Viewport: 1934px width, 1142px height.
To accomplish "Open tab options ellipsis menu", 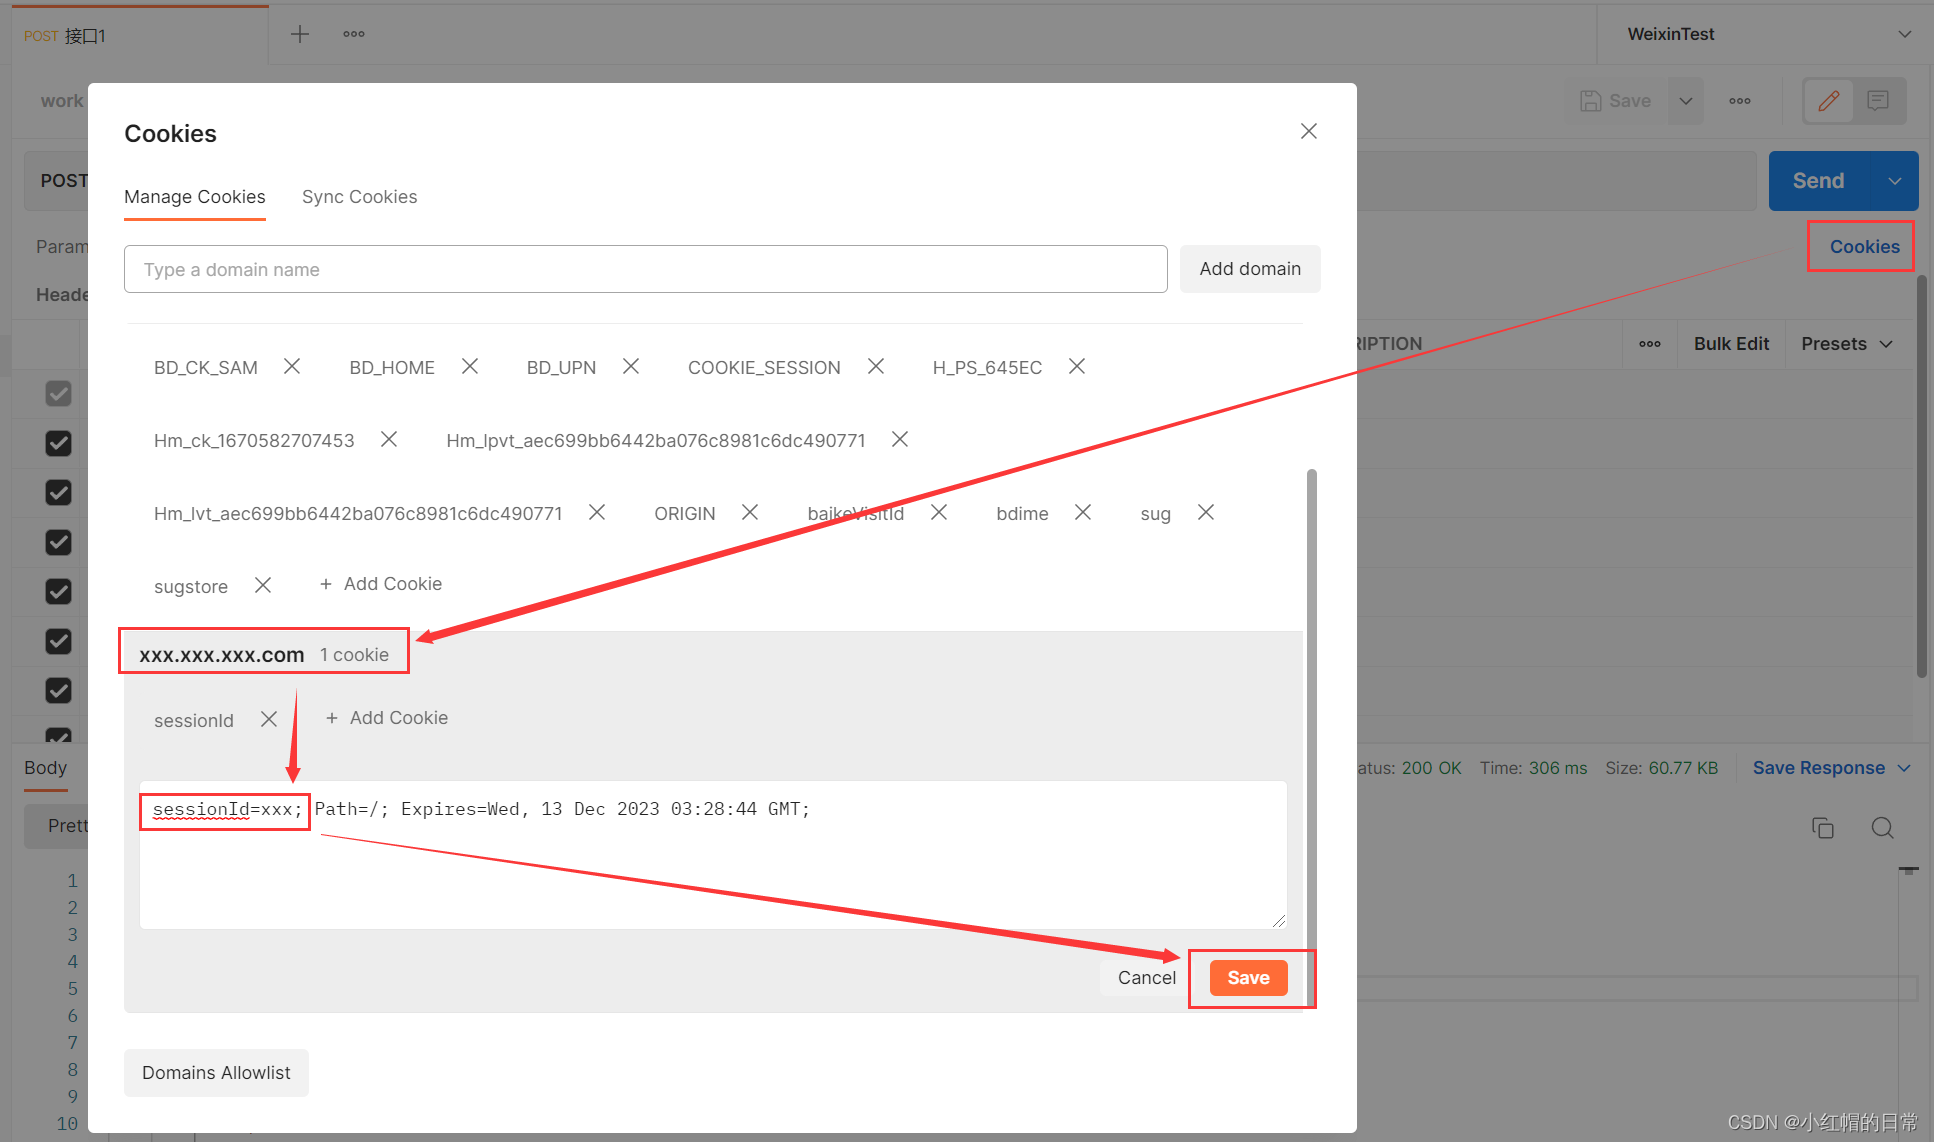I will pyautogui.click(x=354, y=35).
